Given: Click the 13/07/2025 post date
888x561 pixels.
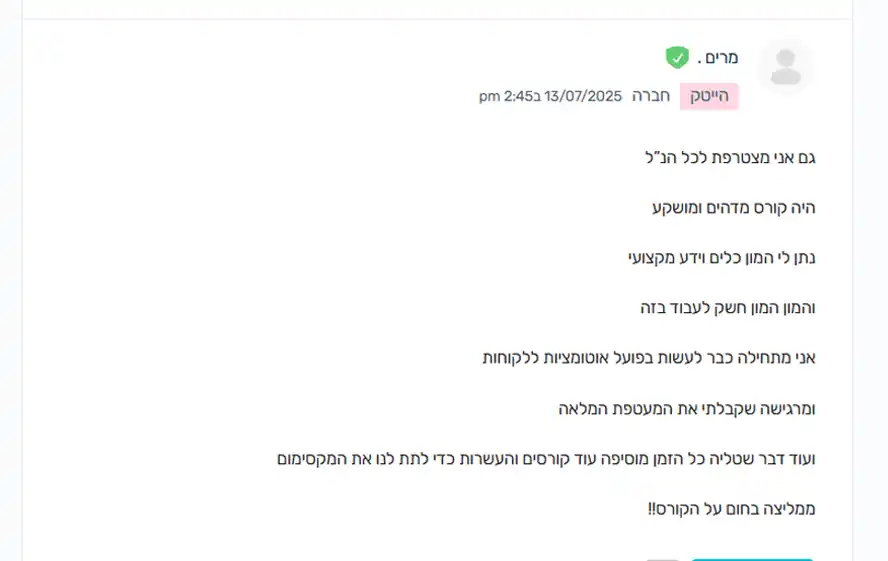Looking at the screenshot, I should [x=583, y=96].
